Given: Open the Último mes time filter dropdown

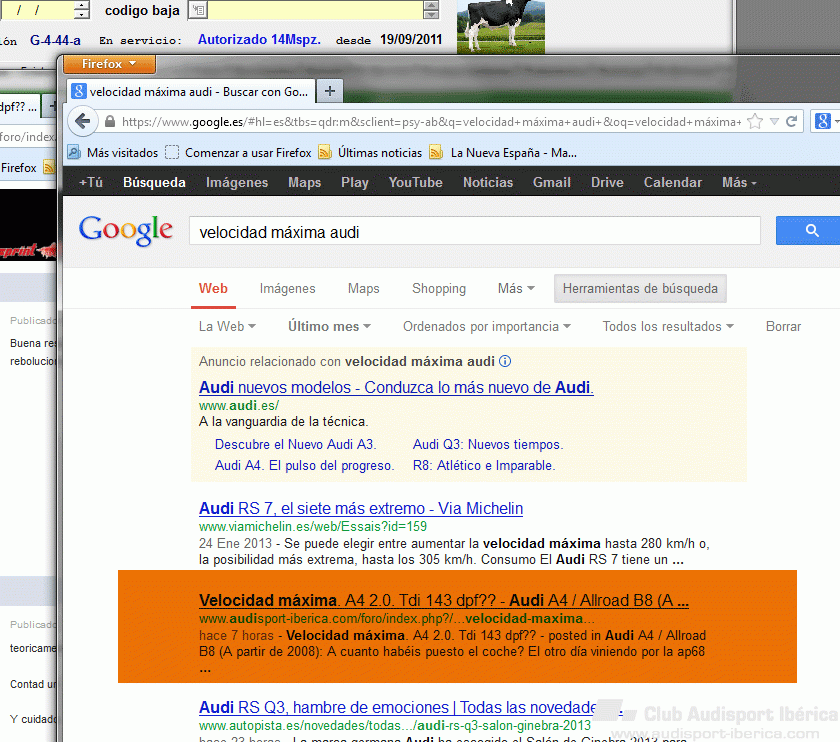Looking at the screenshot, I should [x=329, y=326].
